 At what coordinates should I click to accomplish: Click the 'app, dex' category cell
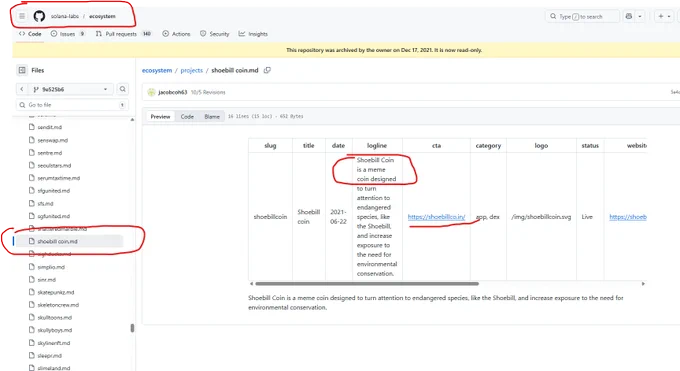pyautogui.click(x=488, y=217)
